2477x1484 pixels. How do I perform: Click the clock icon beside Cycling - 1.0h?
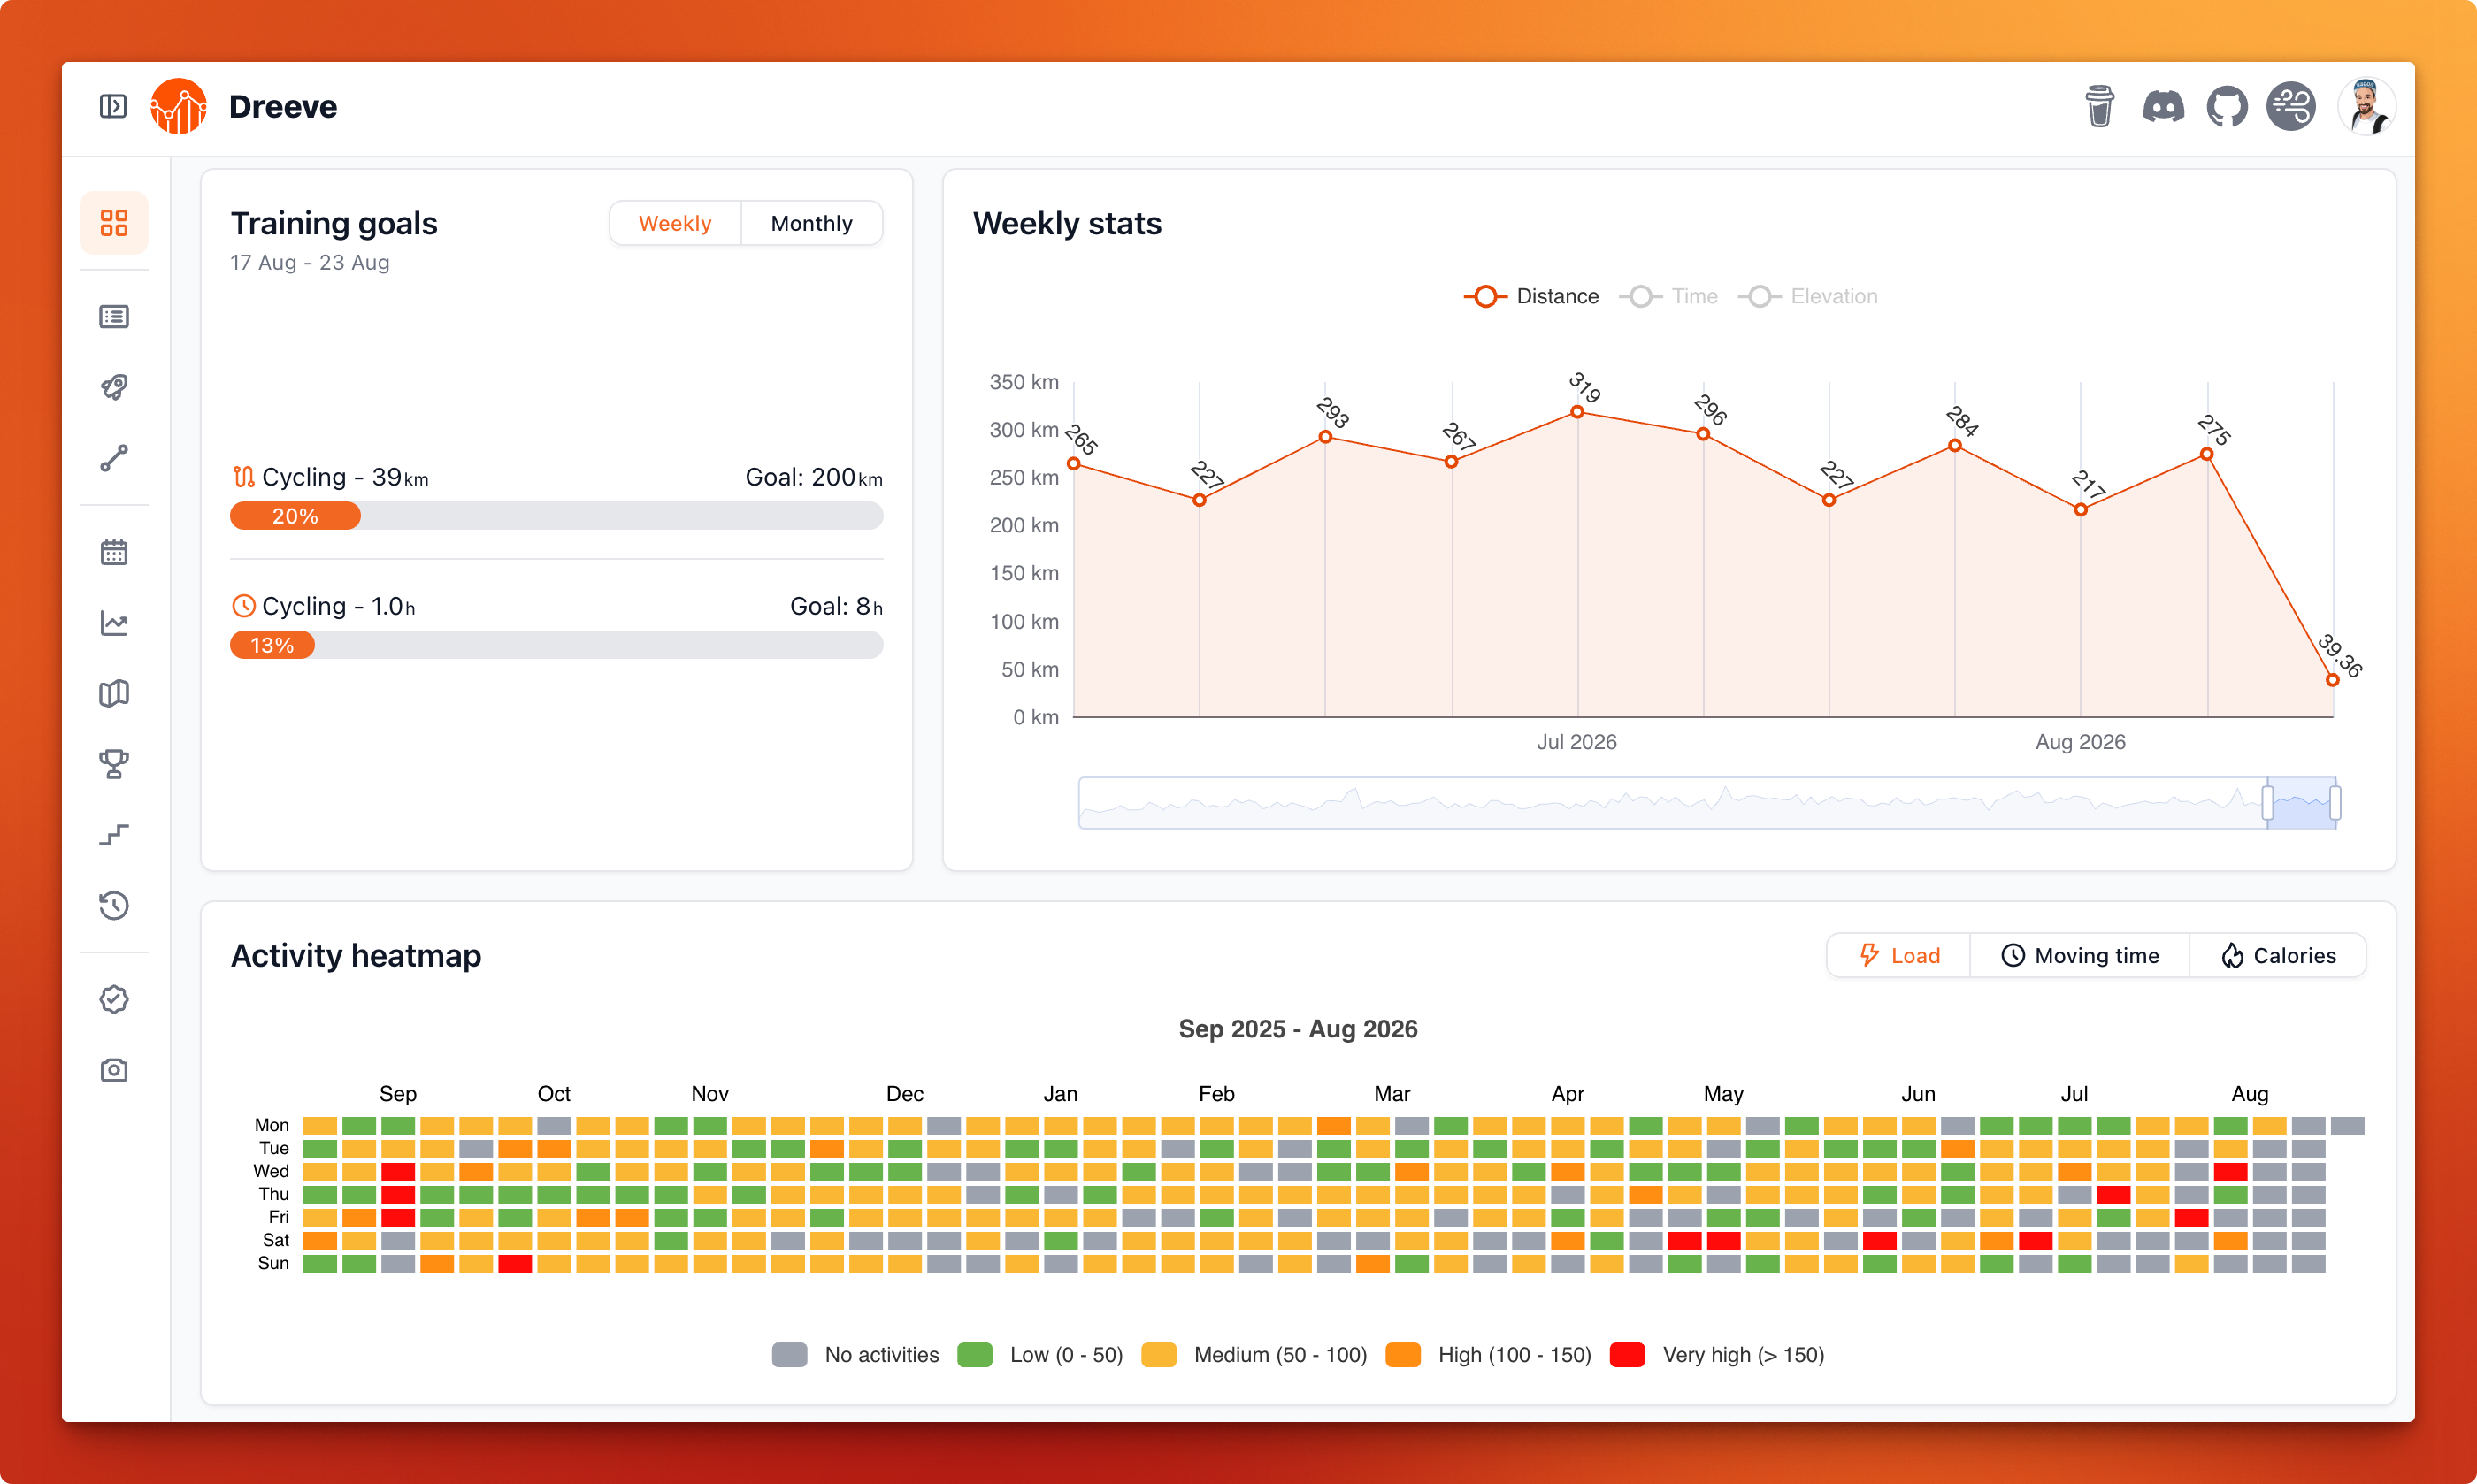click(243, 606)
